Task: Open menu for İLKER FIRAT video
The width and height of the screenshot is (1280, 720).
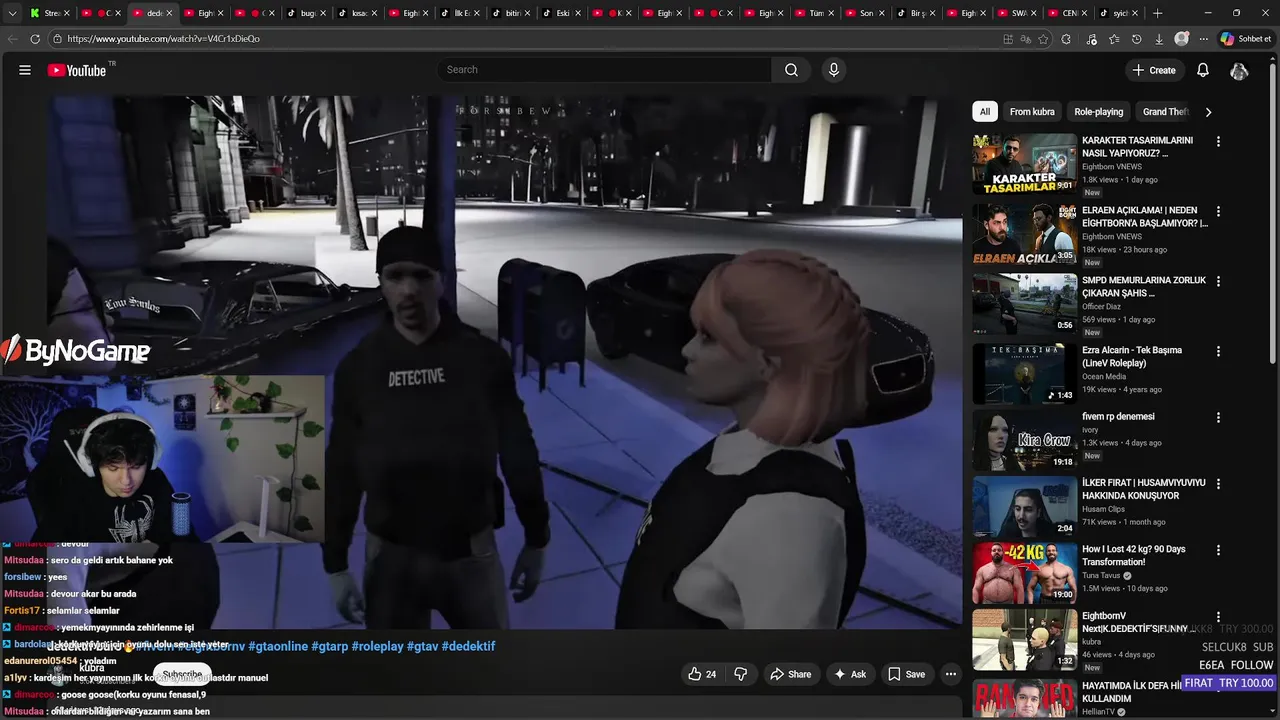Action: [1218, 484]
